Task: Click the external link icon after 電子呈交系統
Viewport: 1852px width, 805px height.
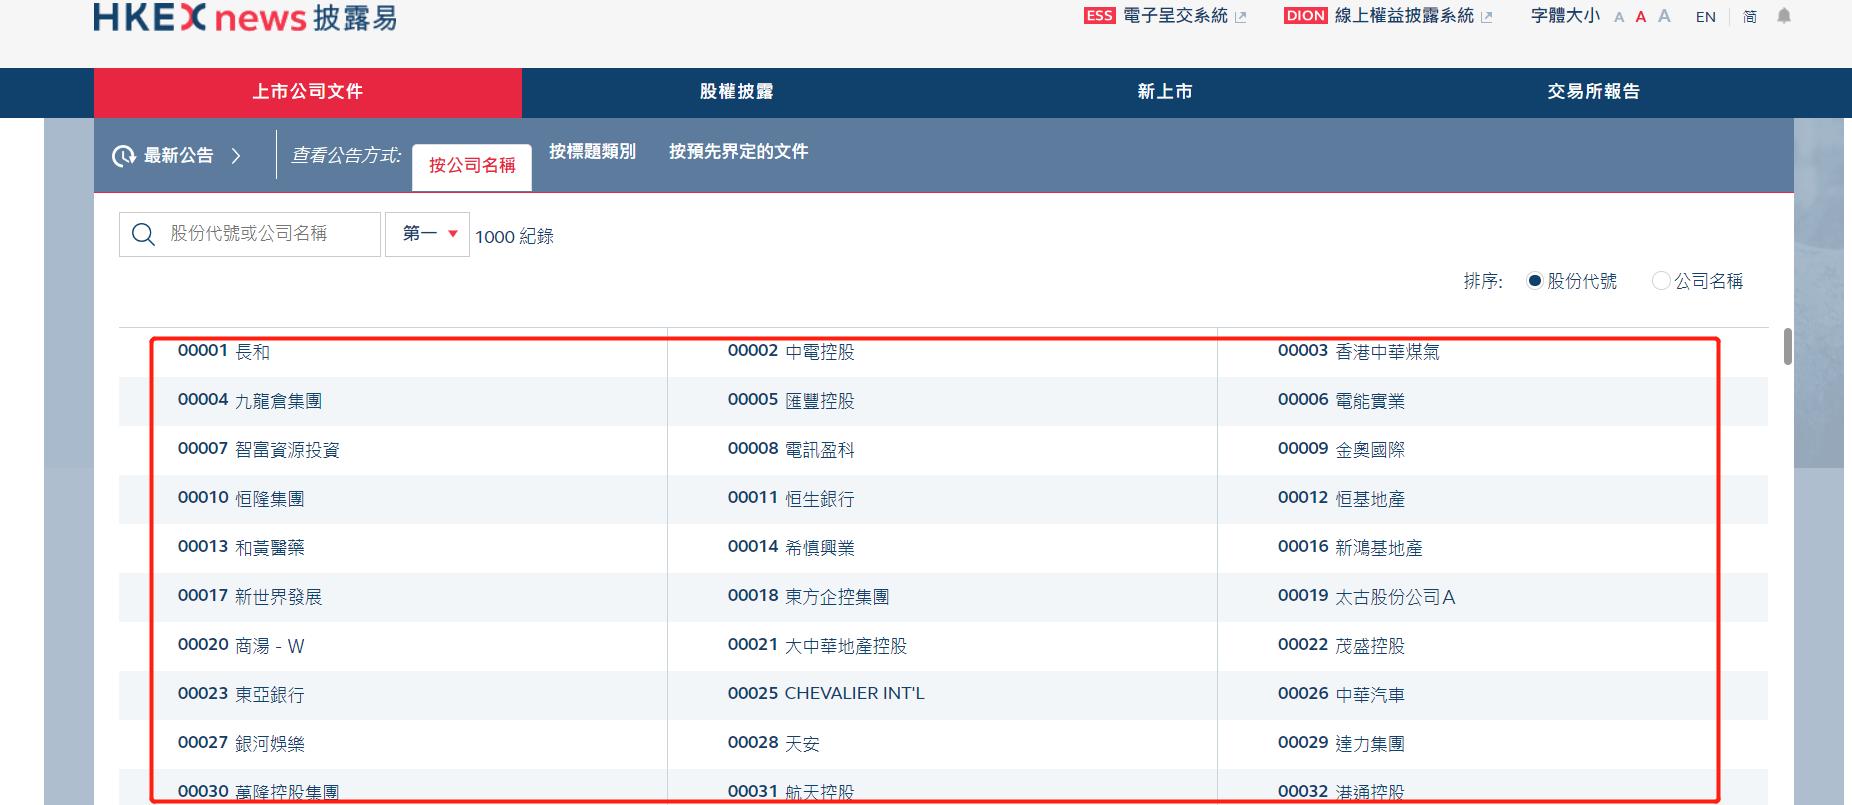Action: click(1241, 17)
